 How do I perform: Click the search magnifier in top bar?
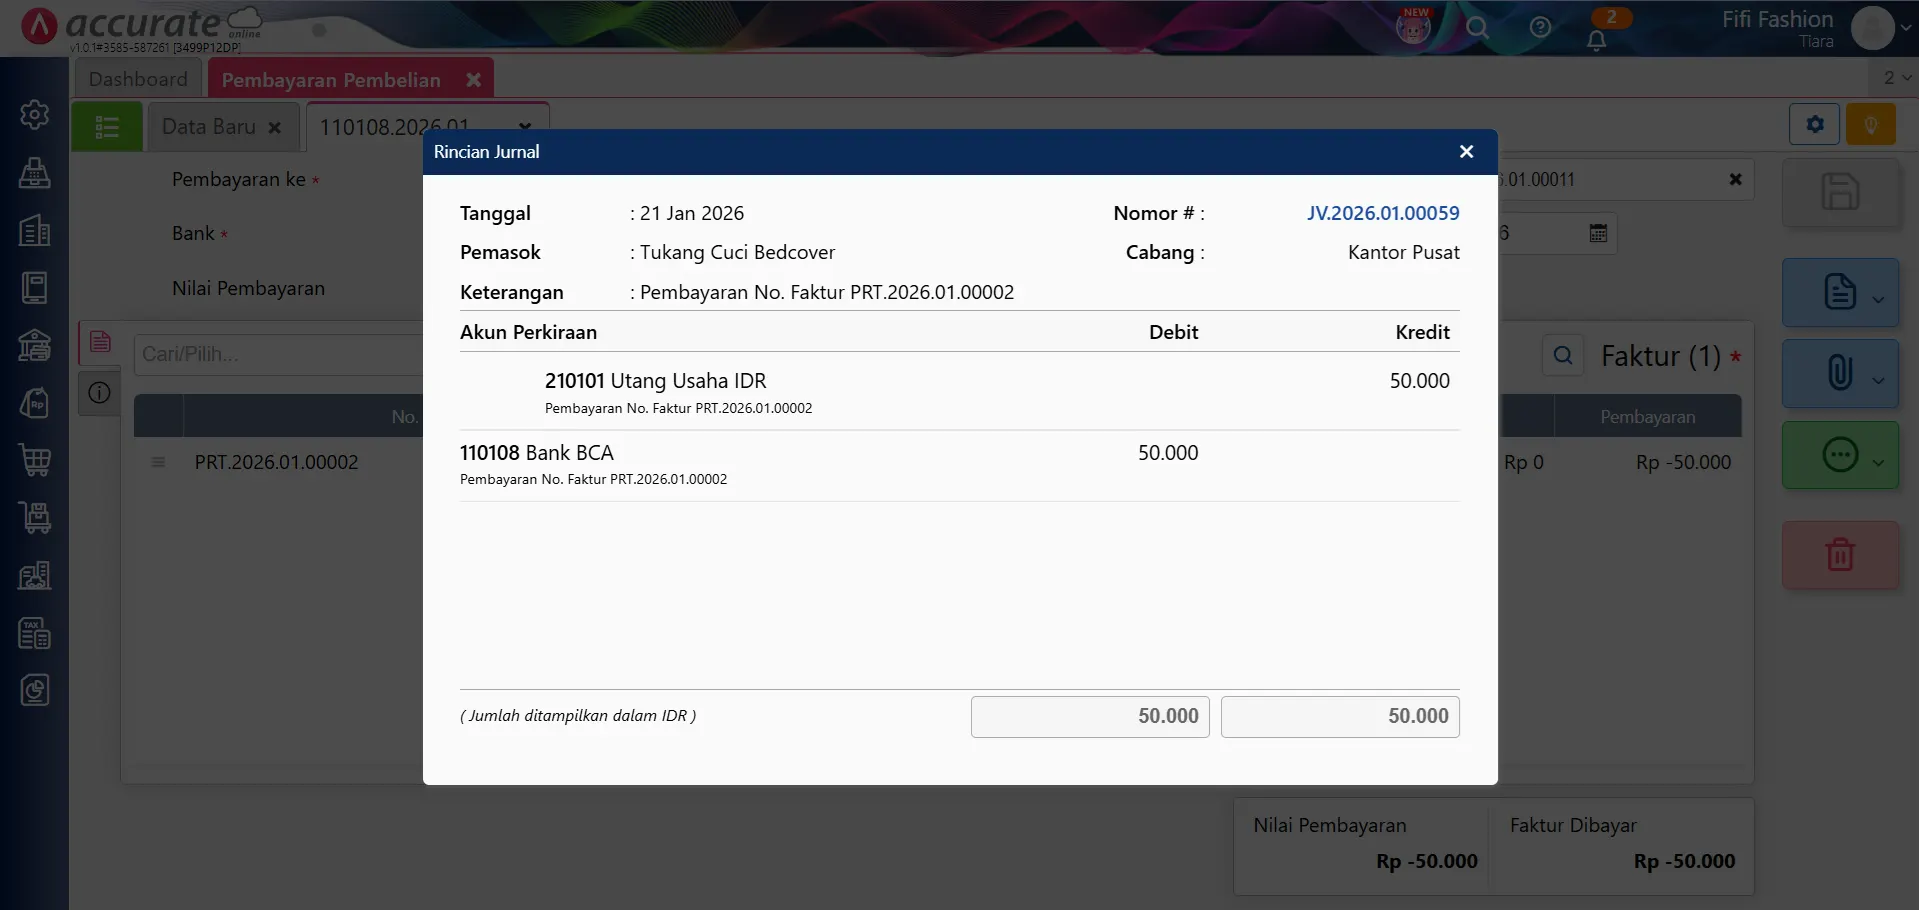click(1477, 29)
